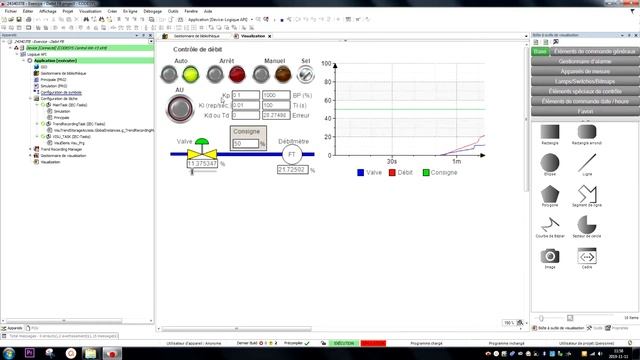Viewport: 640px width, 360px height.
Task: Open the Fichier menu
Action: [x=11, y=11]
